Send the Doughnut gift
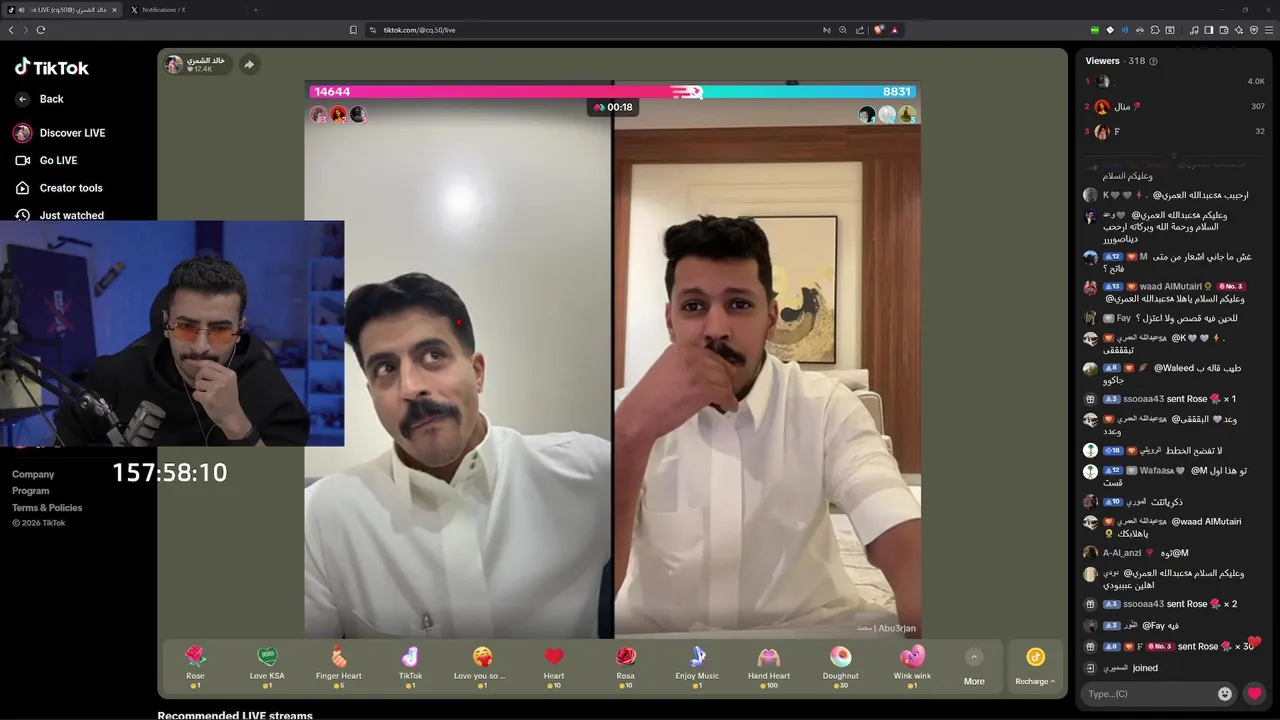 (x=841, y=667)
